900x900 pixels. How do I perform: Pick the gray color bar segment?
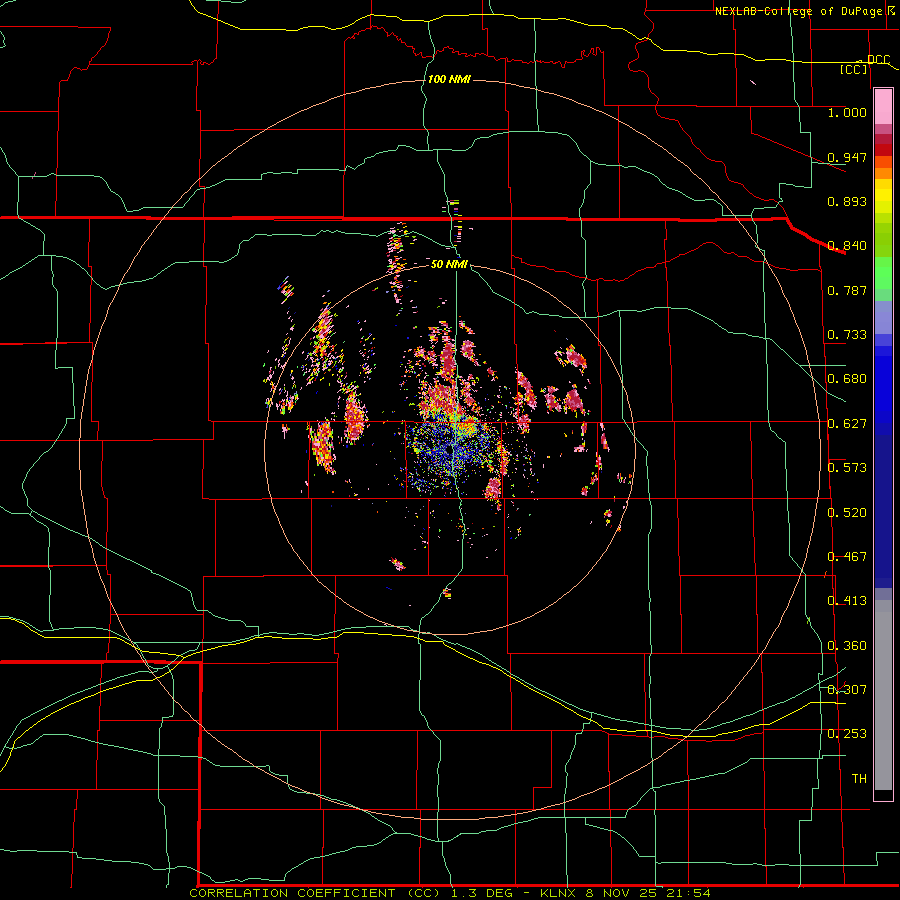883,695
